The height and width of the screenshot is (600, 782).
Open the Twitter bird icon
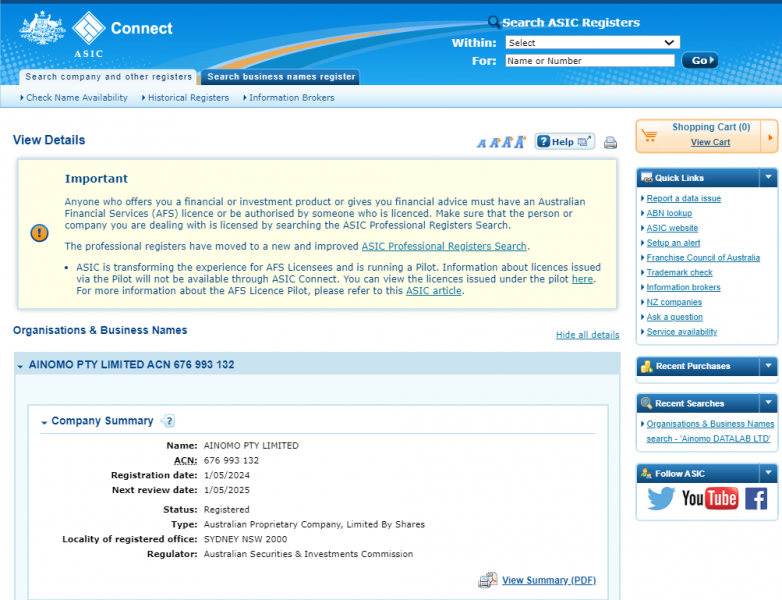(x=661, y=498)
